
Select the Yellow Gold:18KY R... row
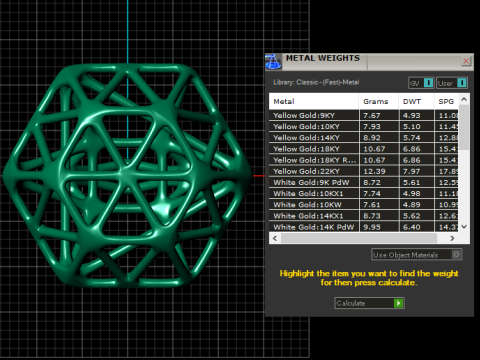[364, 160]
